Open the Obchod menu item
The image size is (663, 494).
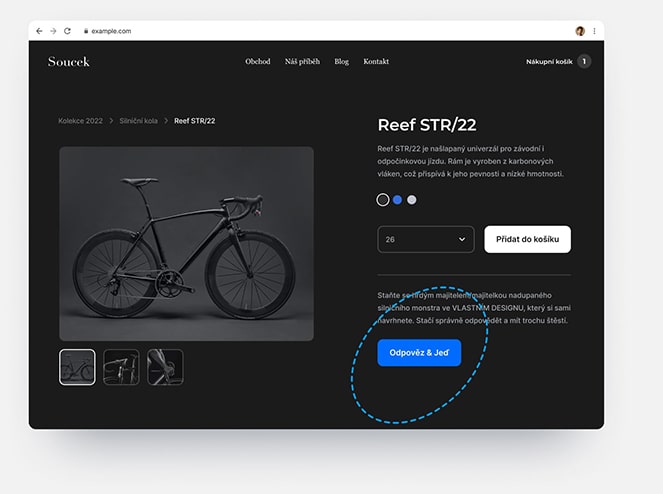coord(258,61)
